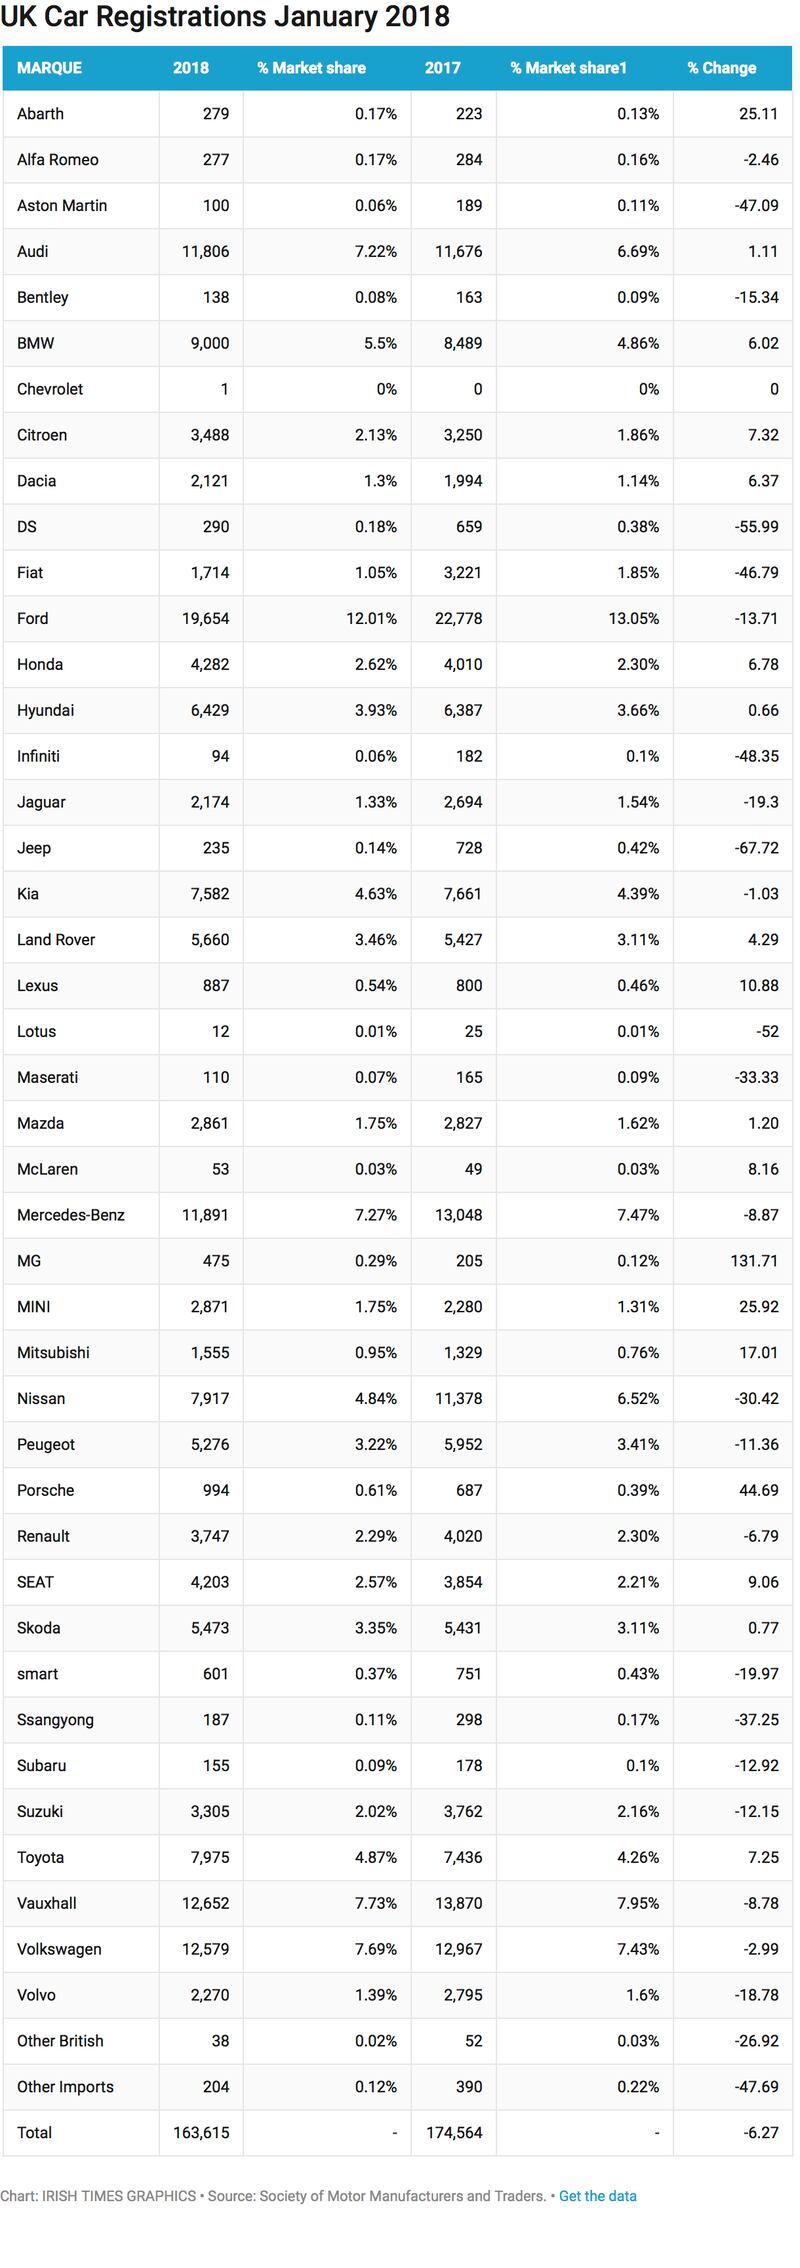Sort by the MARQUE column header
The image size is (800, 2268).
click(x=49, y=68)
